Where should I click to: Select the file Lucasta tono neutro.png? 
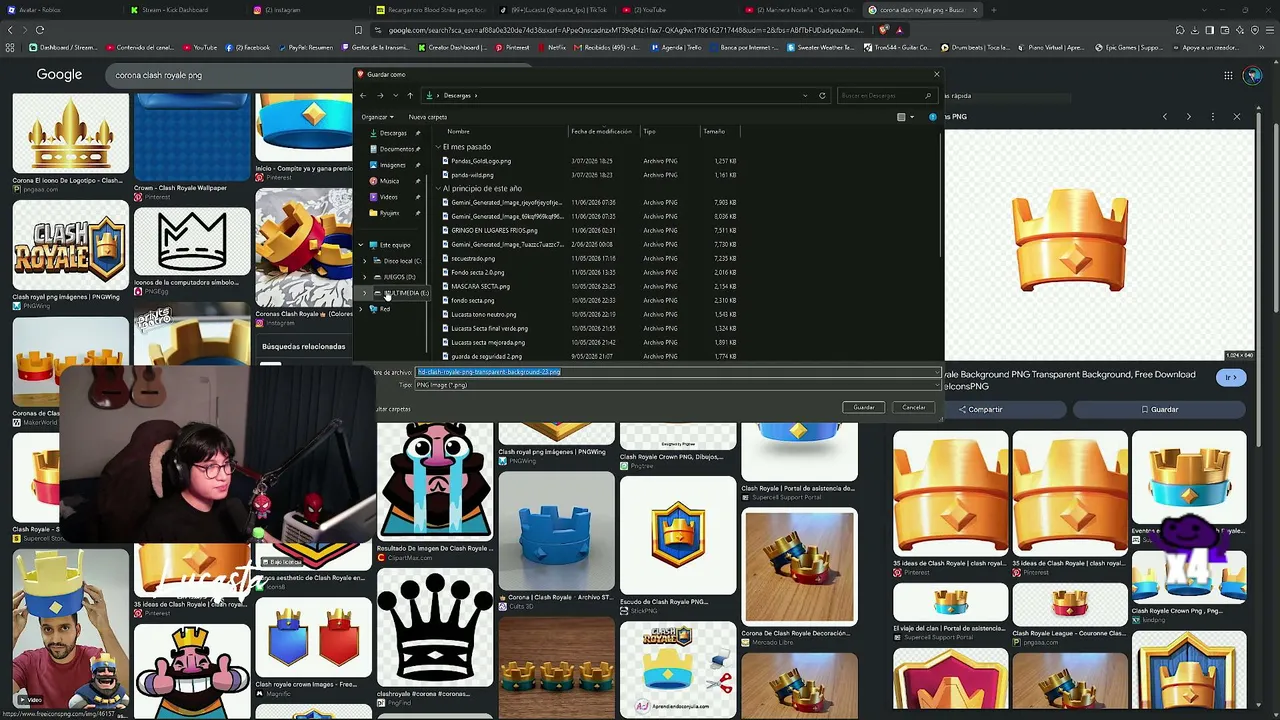click(x=484, y=314)
